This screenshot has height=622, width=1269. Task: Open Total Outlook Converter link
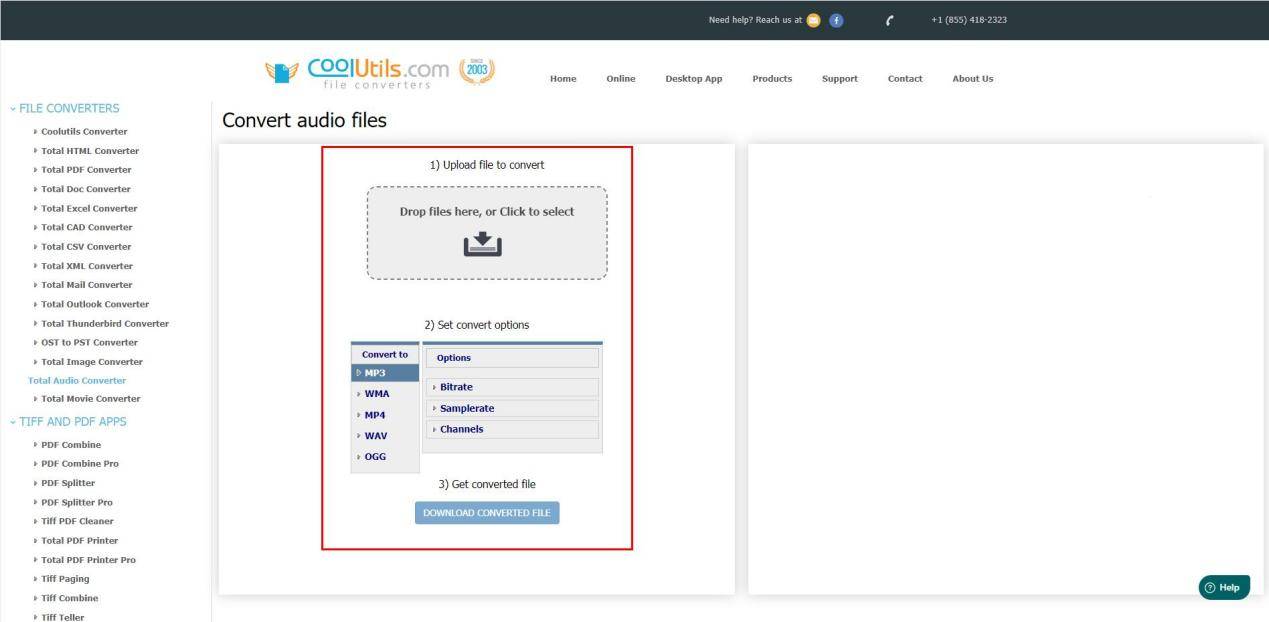pyautogui.click(x=95, y=304)
